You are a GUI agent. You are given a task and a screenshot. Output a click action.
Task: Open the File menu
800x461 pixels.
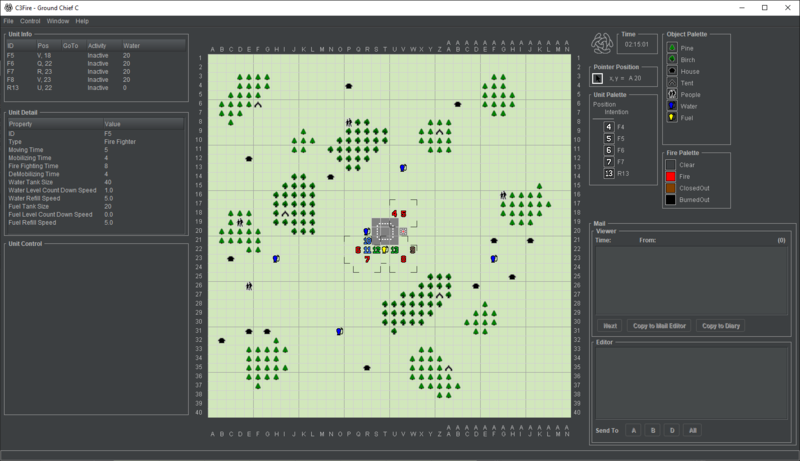pyautogui.click(x=8, y=20)
